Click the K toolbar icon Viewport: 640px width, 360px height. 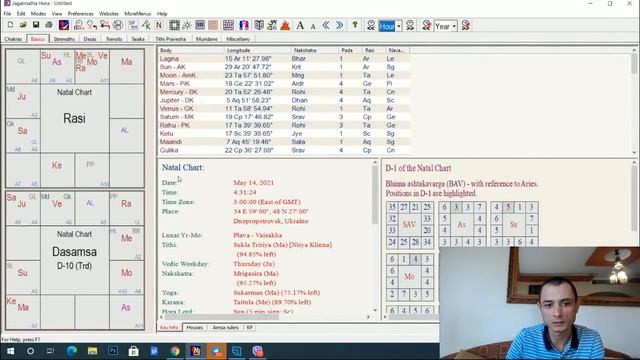point(146,25)
